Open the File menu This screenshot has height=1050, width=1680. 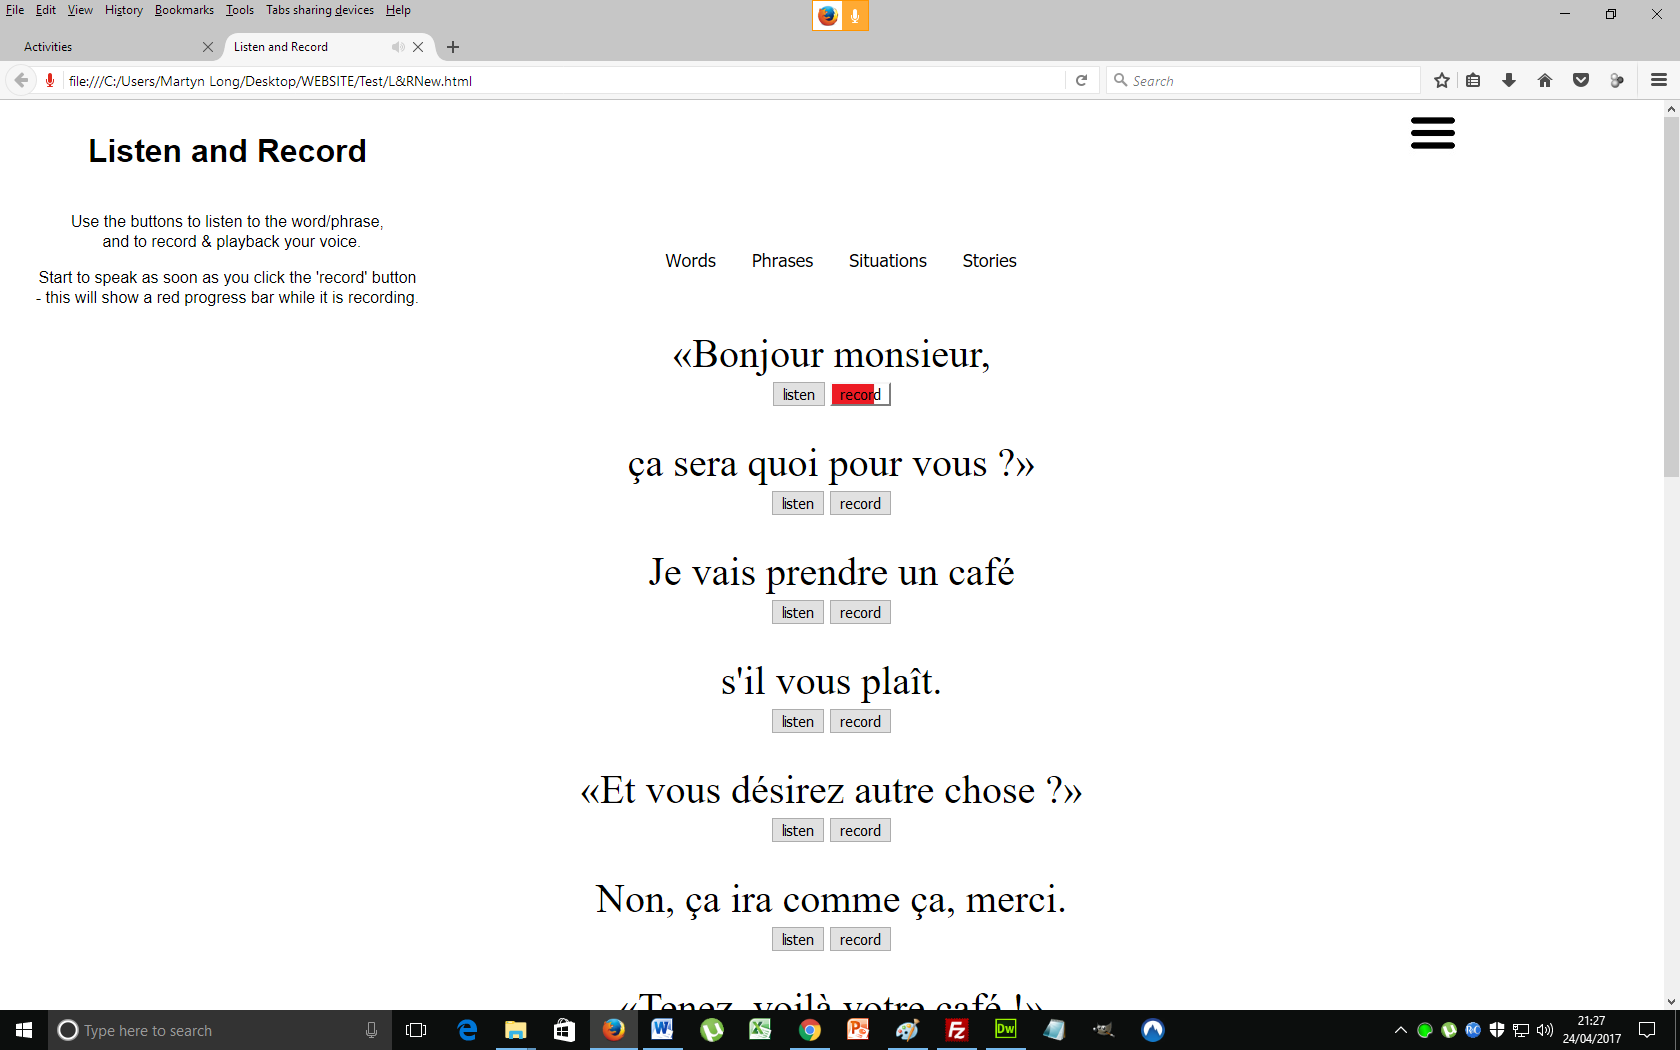pos(15,10)
